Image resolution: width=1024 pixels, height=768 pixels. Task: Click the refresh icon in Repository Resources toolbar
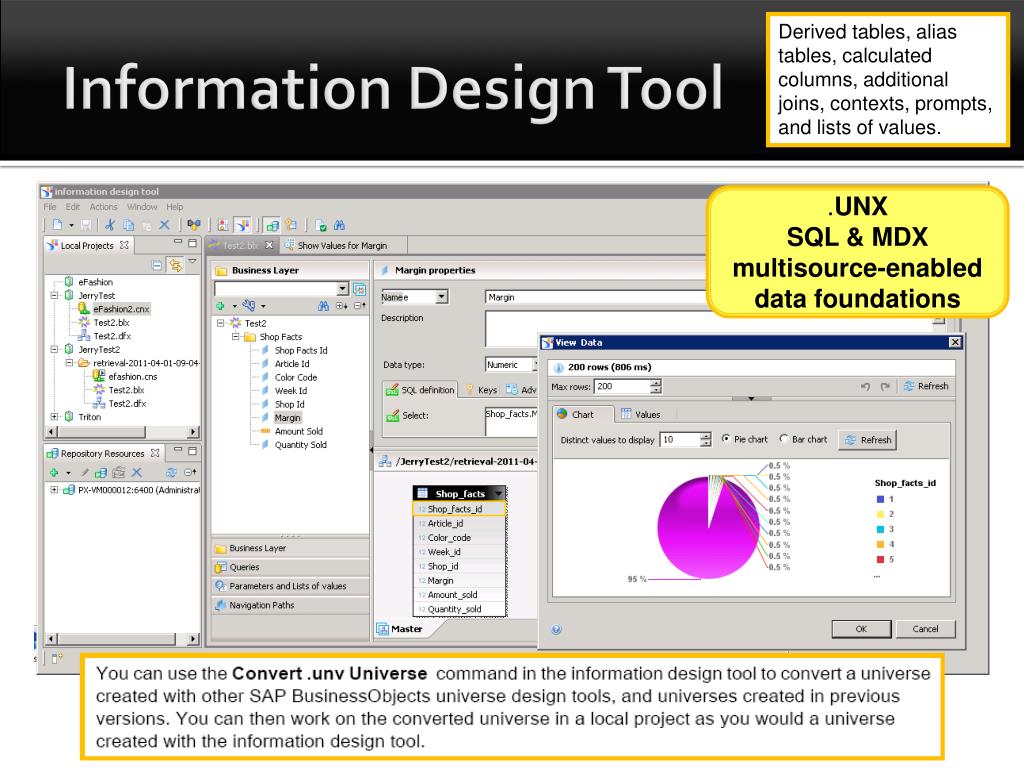pos(171,472)
